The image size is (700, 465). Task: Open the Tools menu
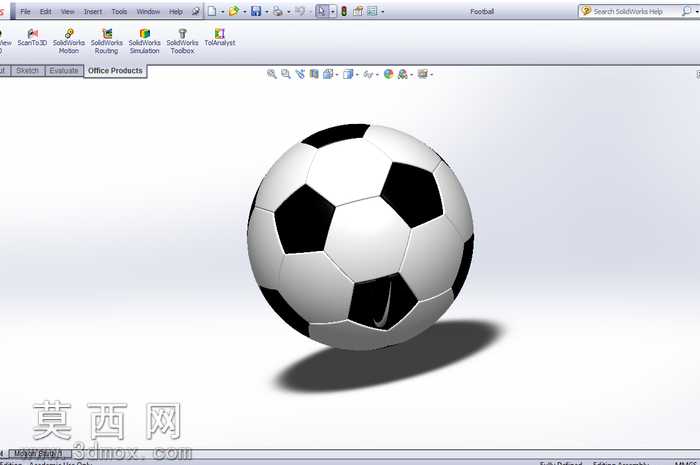[x=119, y=12]
